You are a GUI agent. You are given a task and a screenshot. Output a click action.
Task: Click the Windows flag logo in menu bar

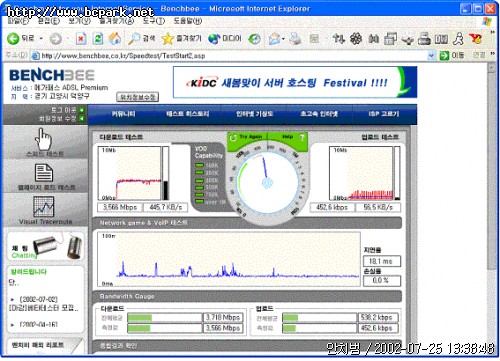click(x=487, y=21)
